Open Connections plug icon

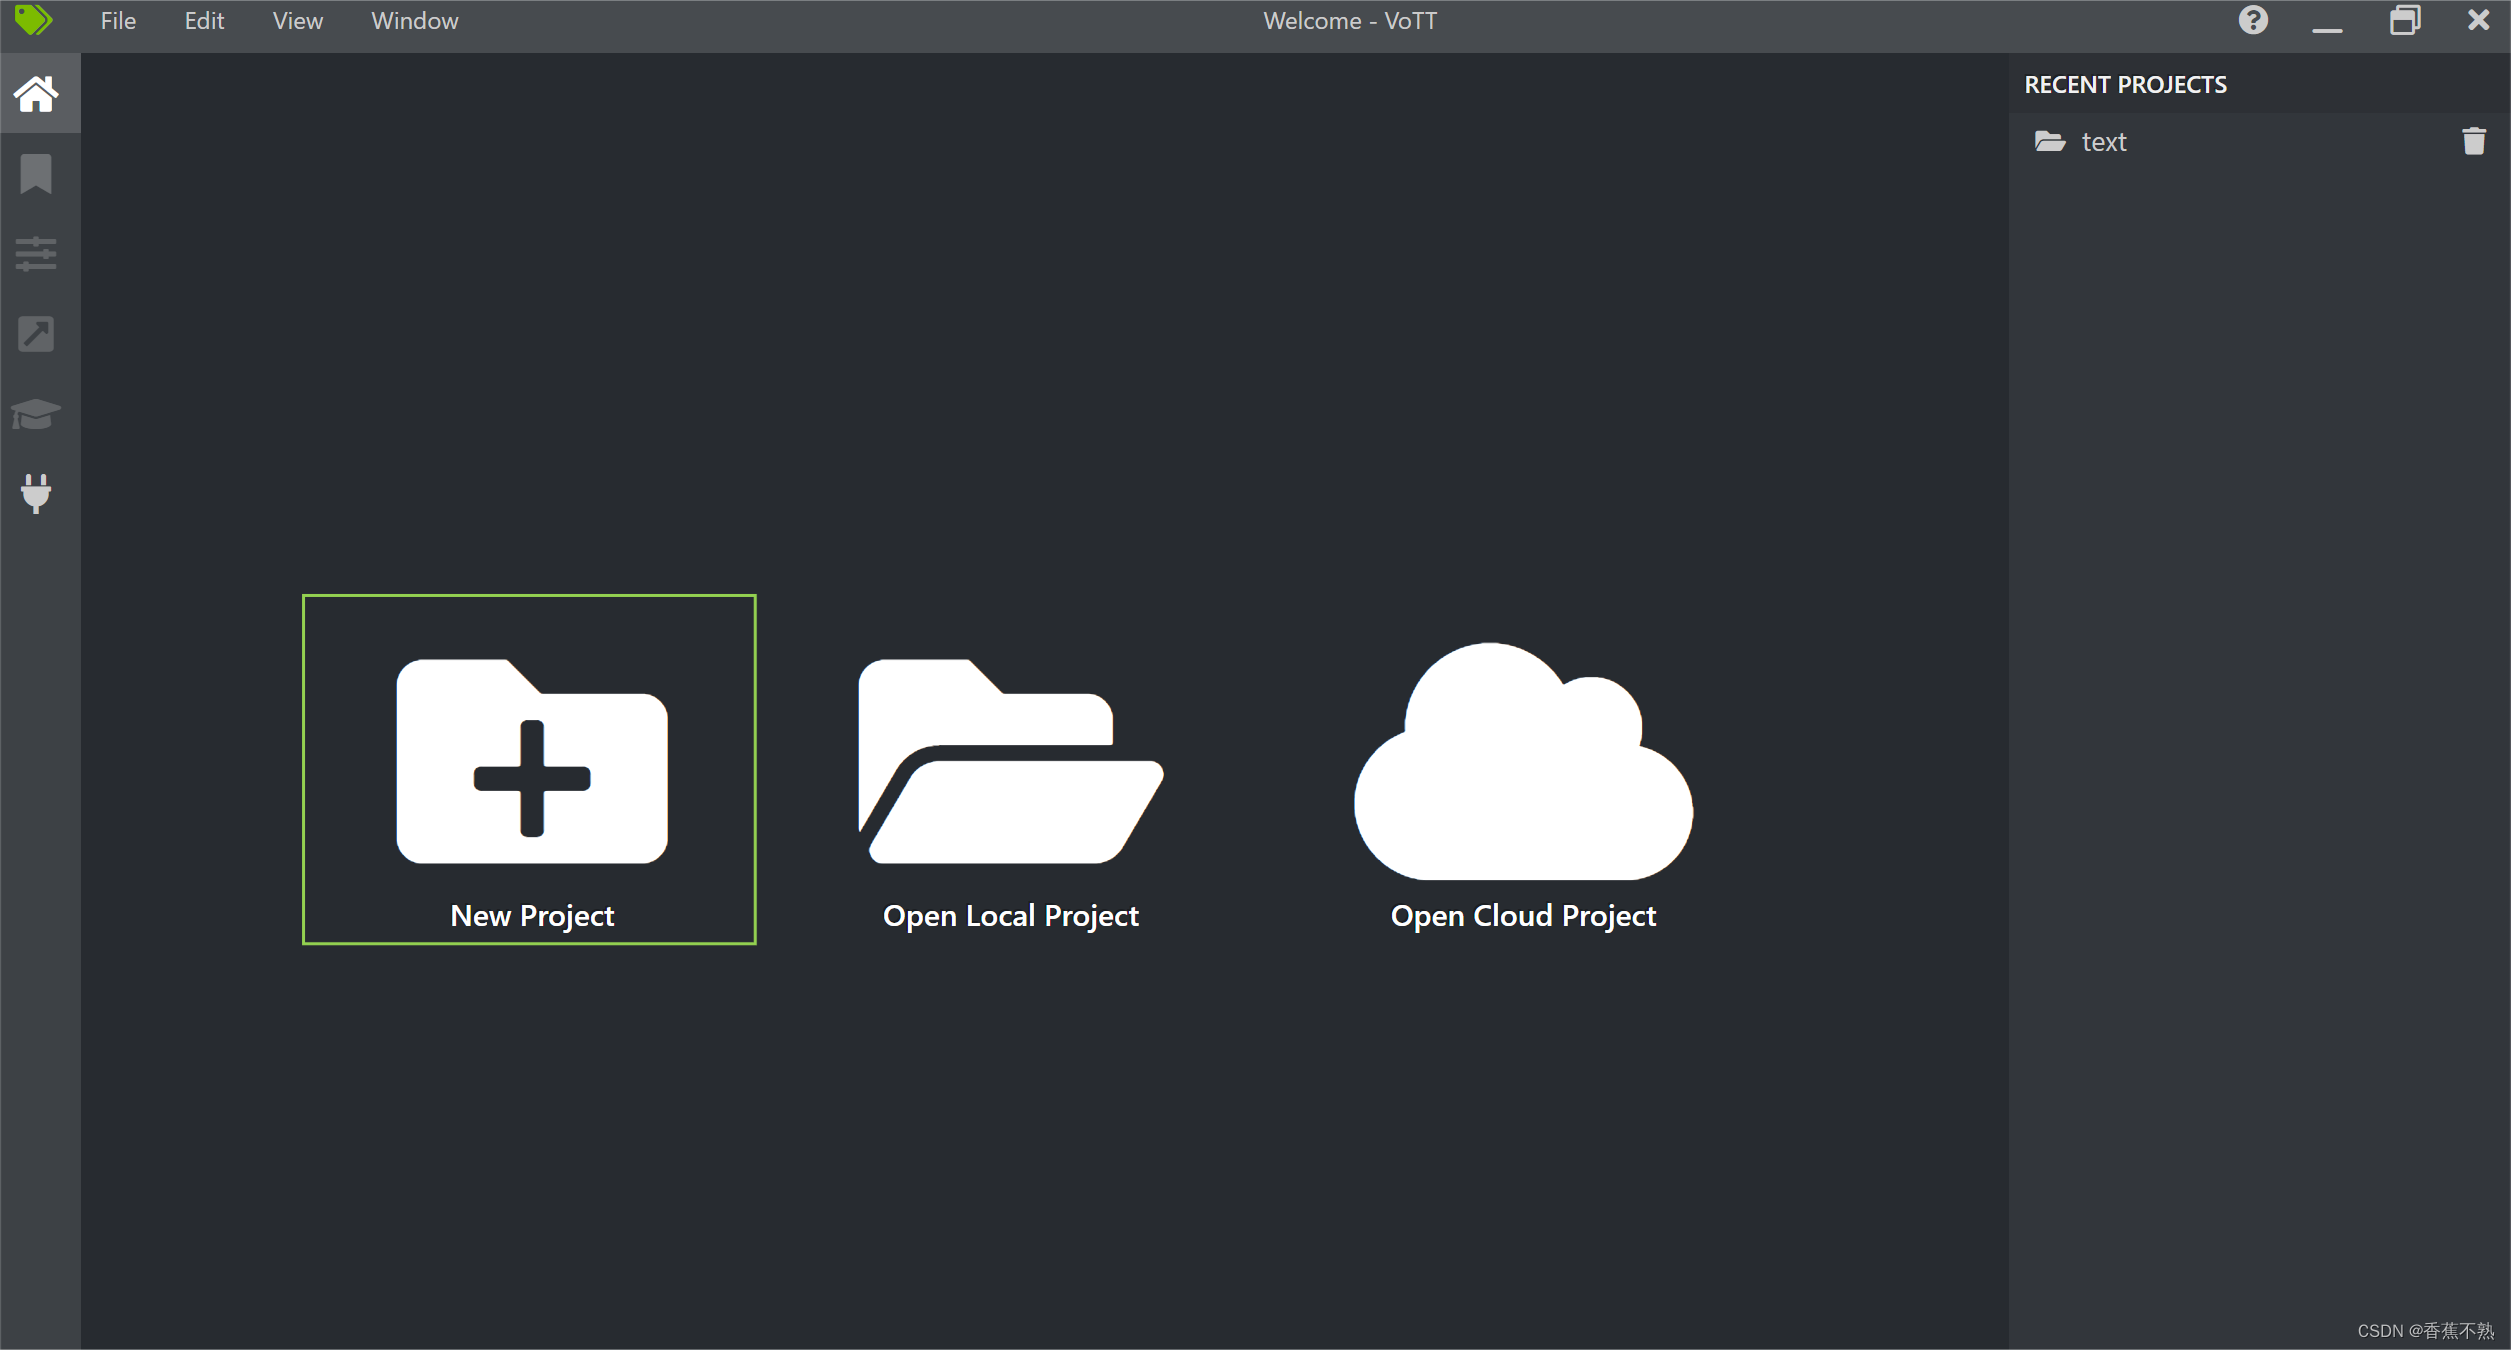click(36, 493)
